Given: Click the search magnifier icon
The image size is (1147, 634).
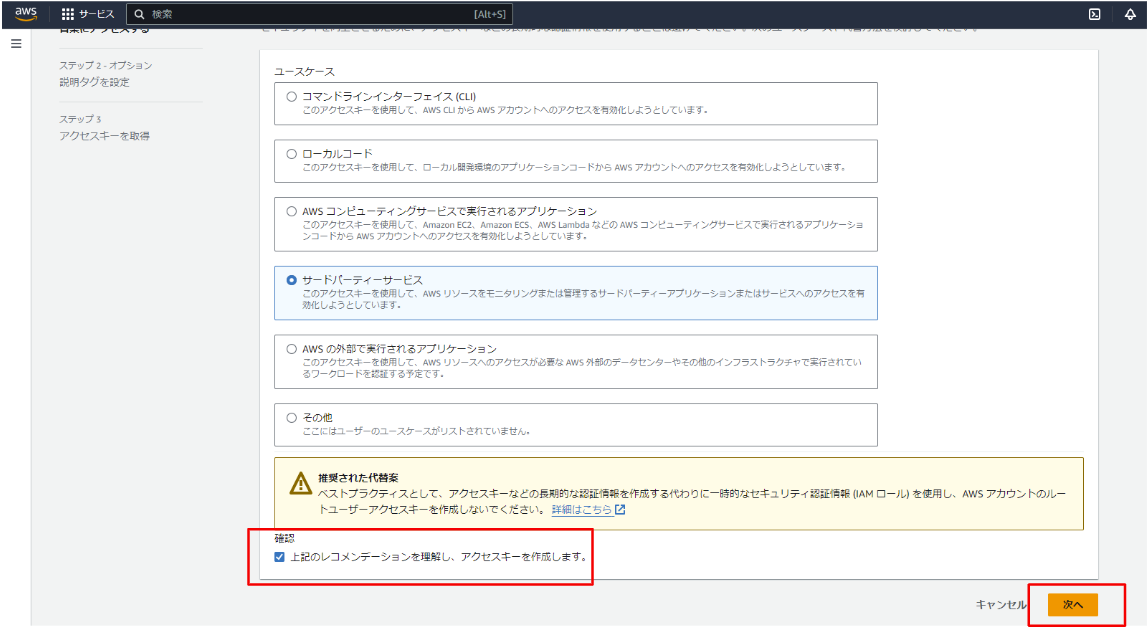Looking at the screenshot, I should 139,14.
